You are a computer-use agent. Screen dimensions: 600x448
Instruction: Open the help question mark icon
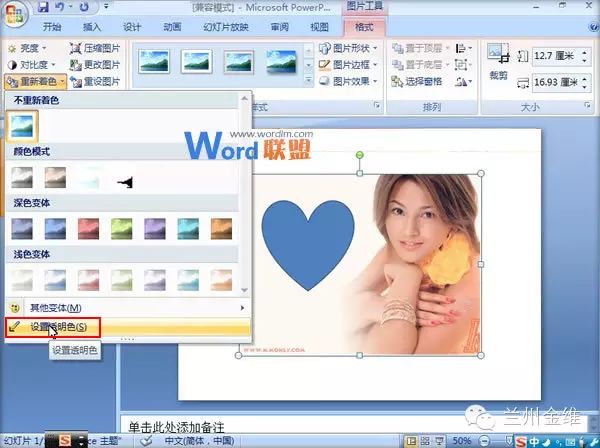593,27
